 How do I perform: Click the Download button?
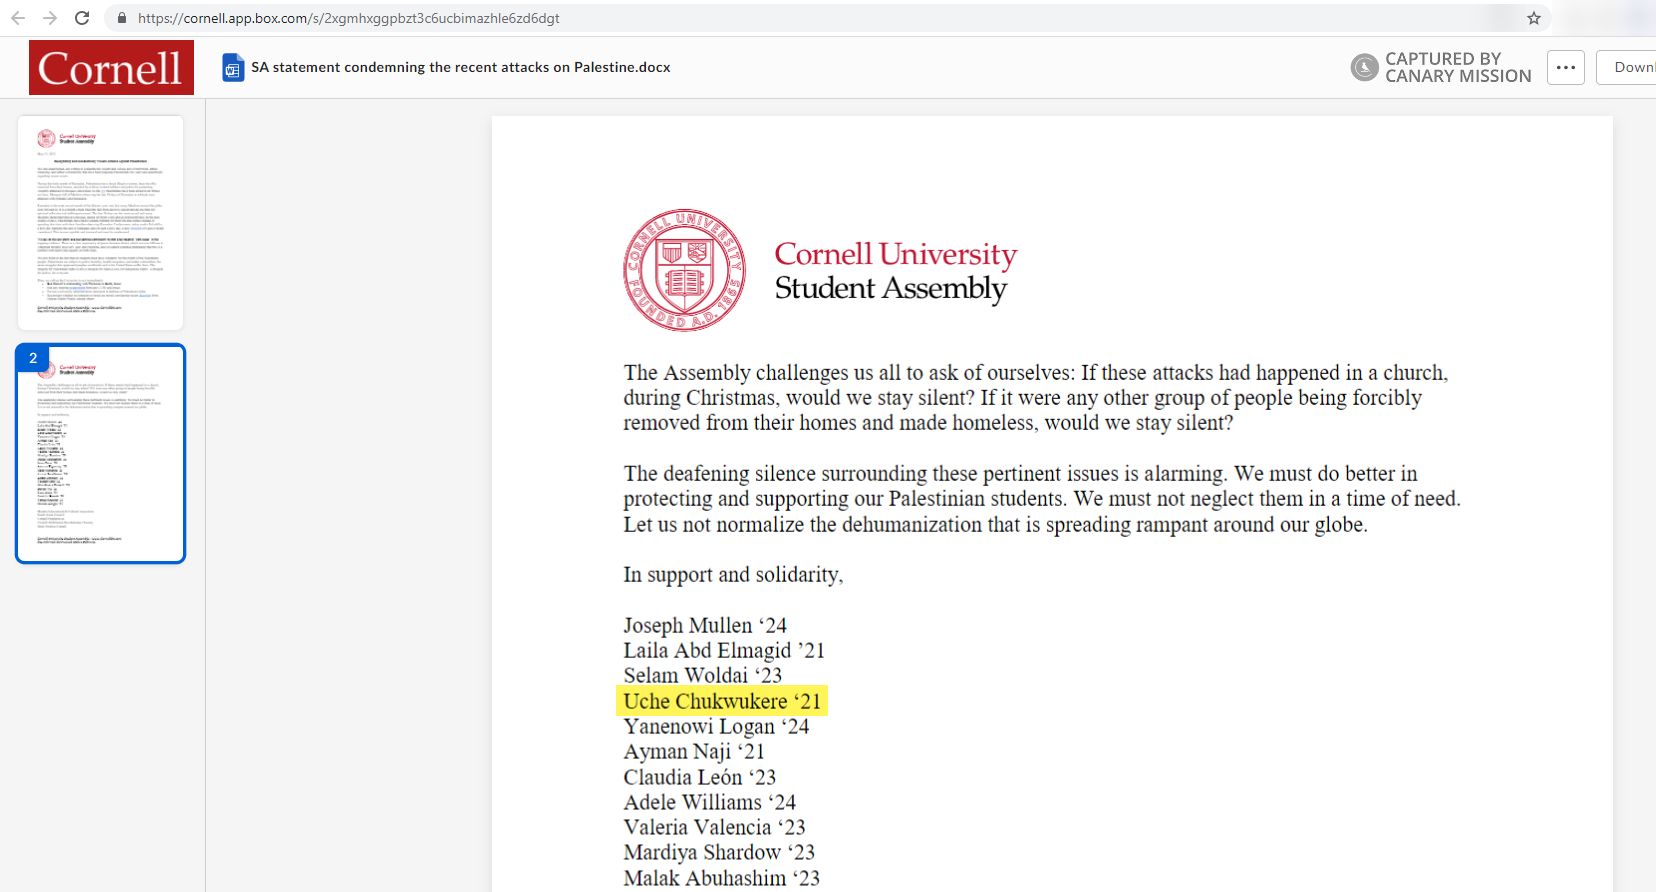(1627, 67)
